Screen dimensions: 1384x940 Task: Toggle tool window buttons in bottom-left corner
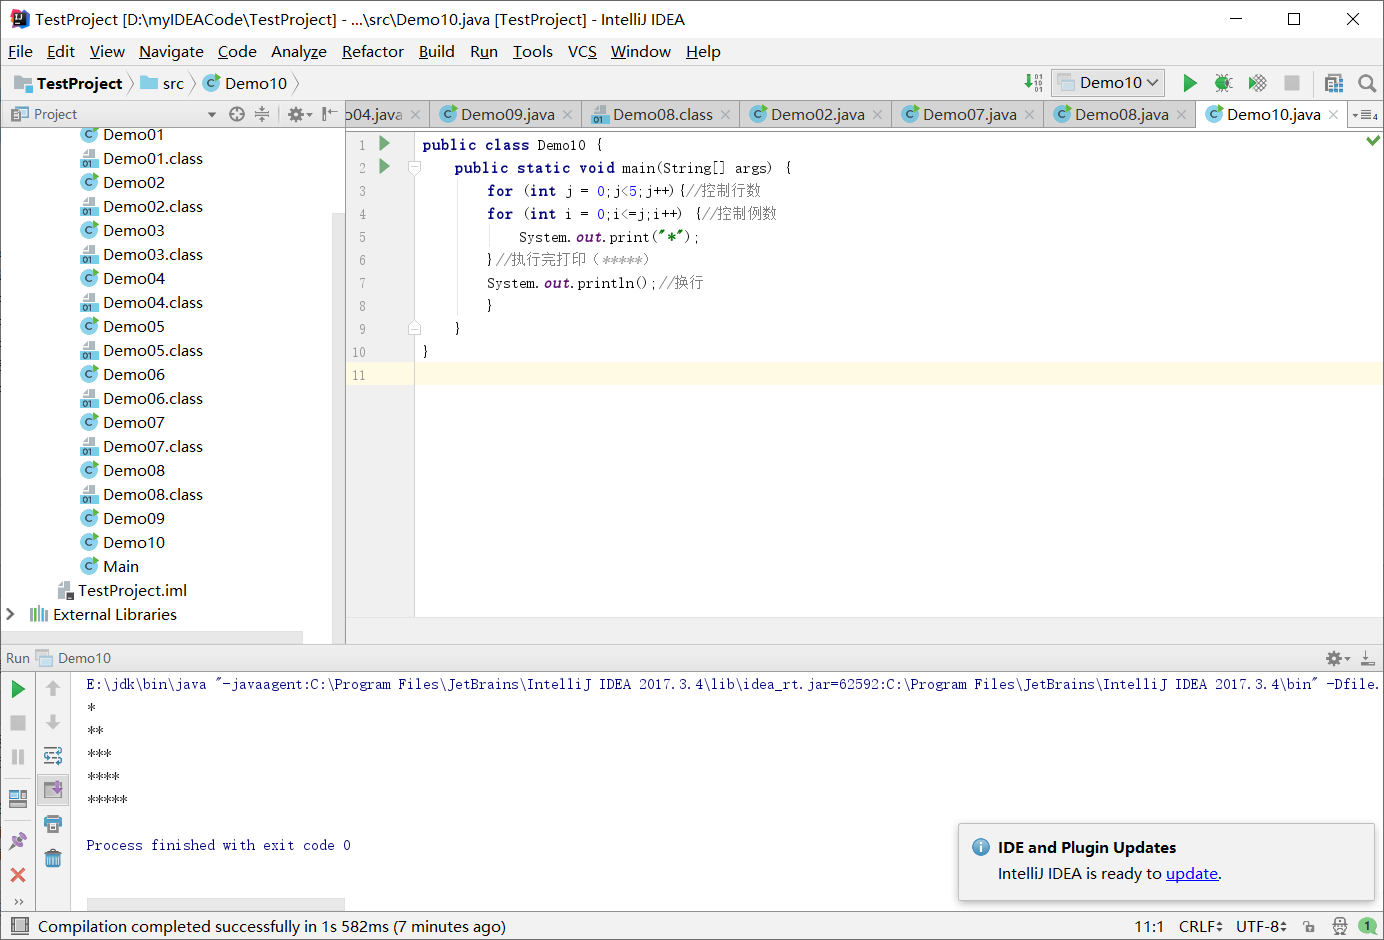(x=19, y=926)
